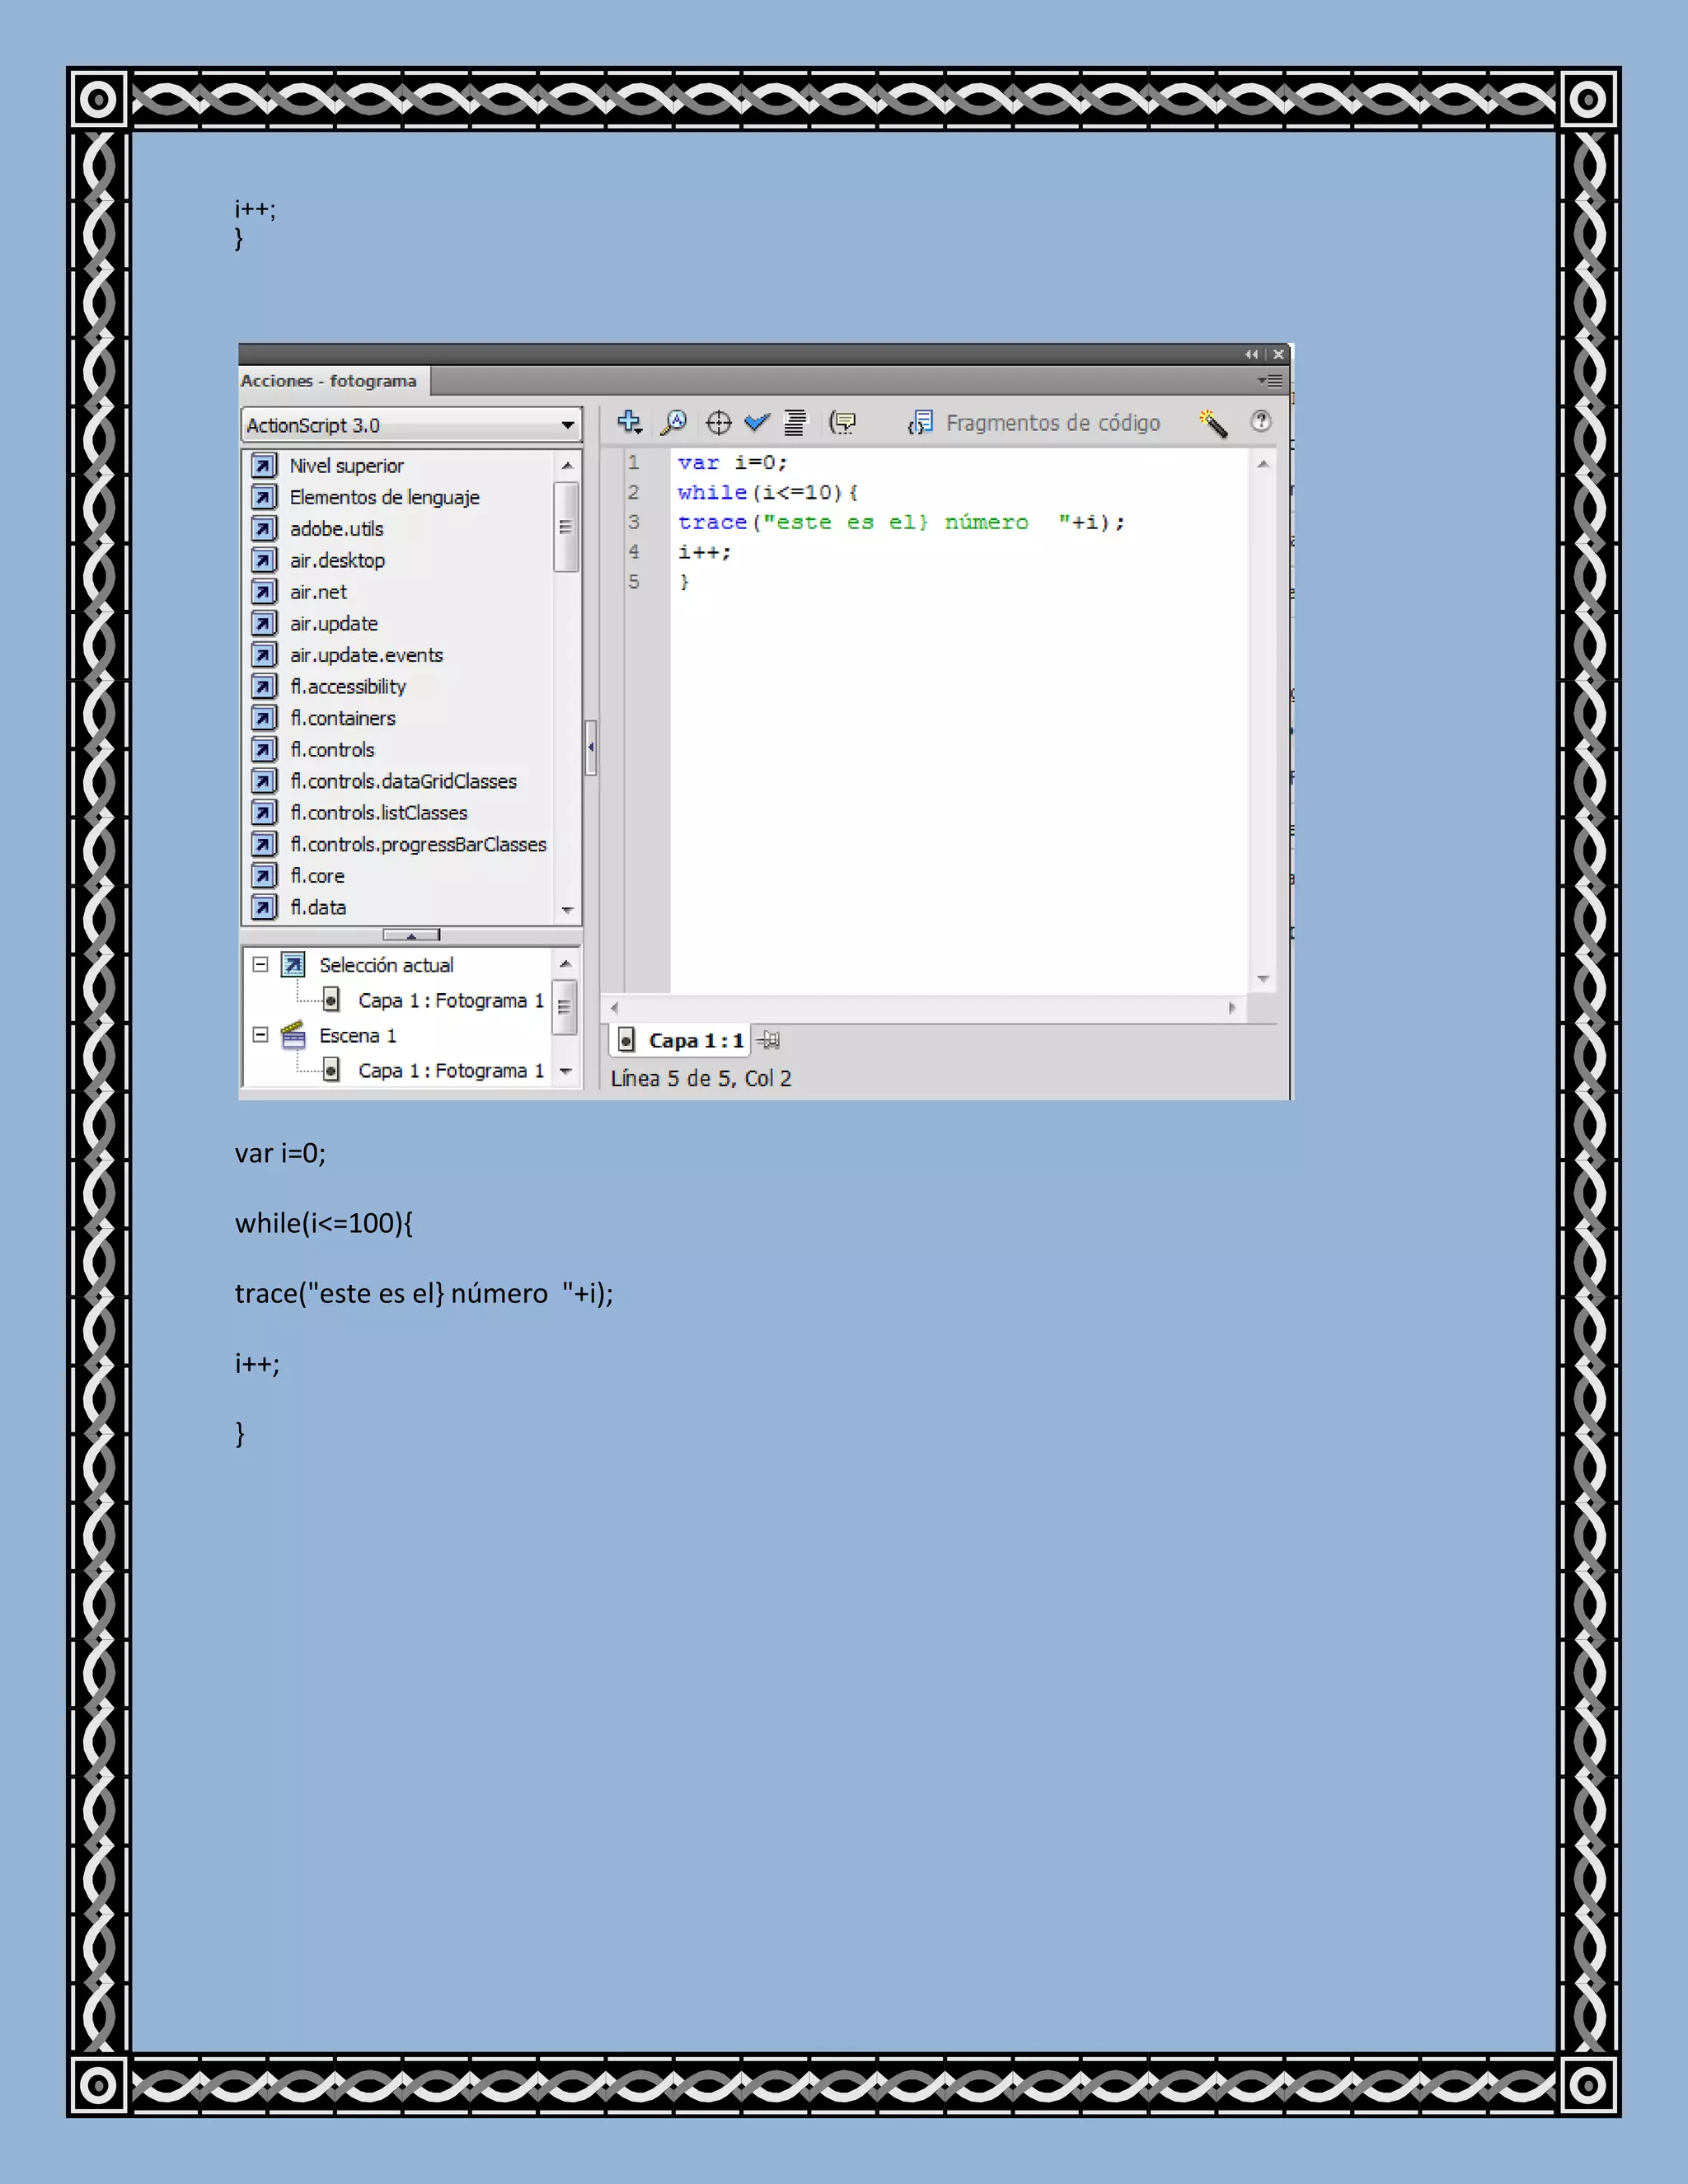Open fl.controls package in the toolbox
Image resolution: width=1688 pixels, height=2184 pixels.
tap(332, 750)
